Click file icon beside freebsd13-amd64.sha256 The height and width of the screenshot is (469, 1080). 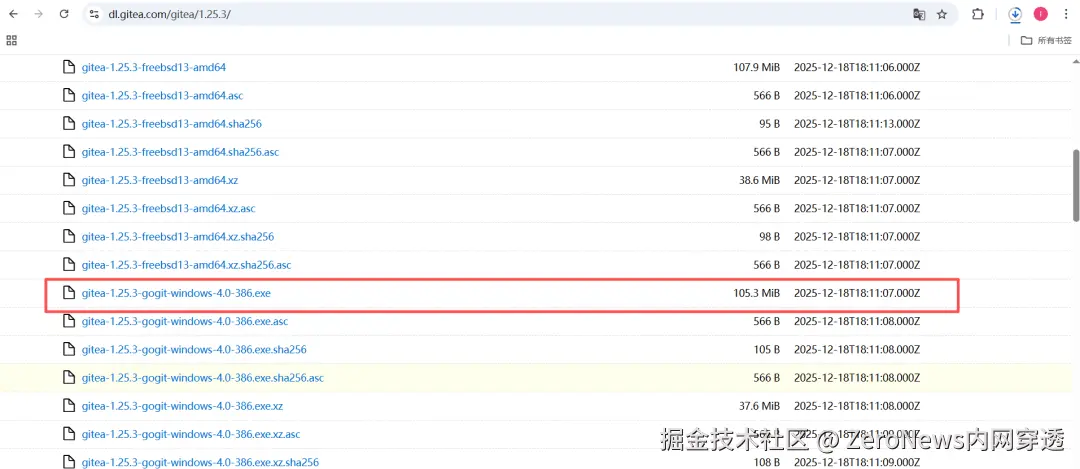point(68,124)
